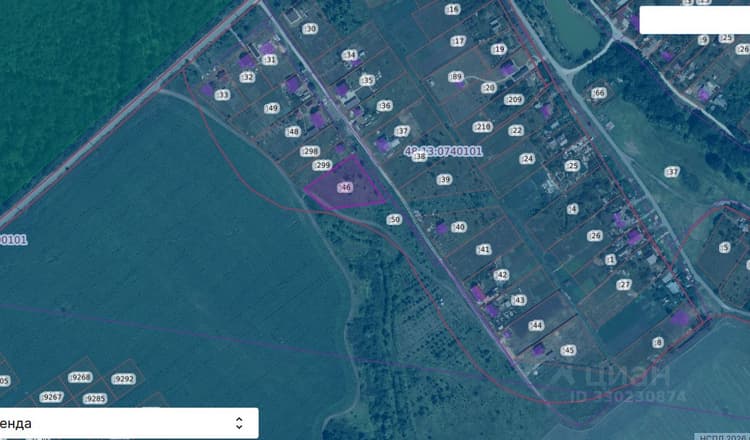Select parcel label 49

(x=272, y=108)
